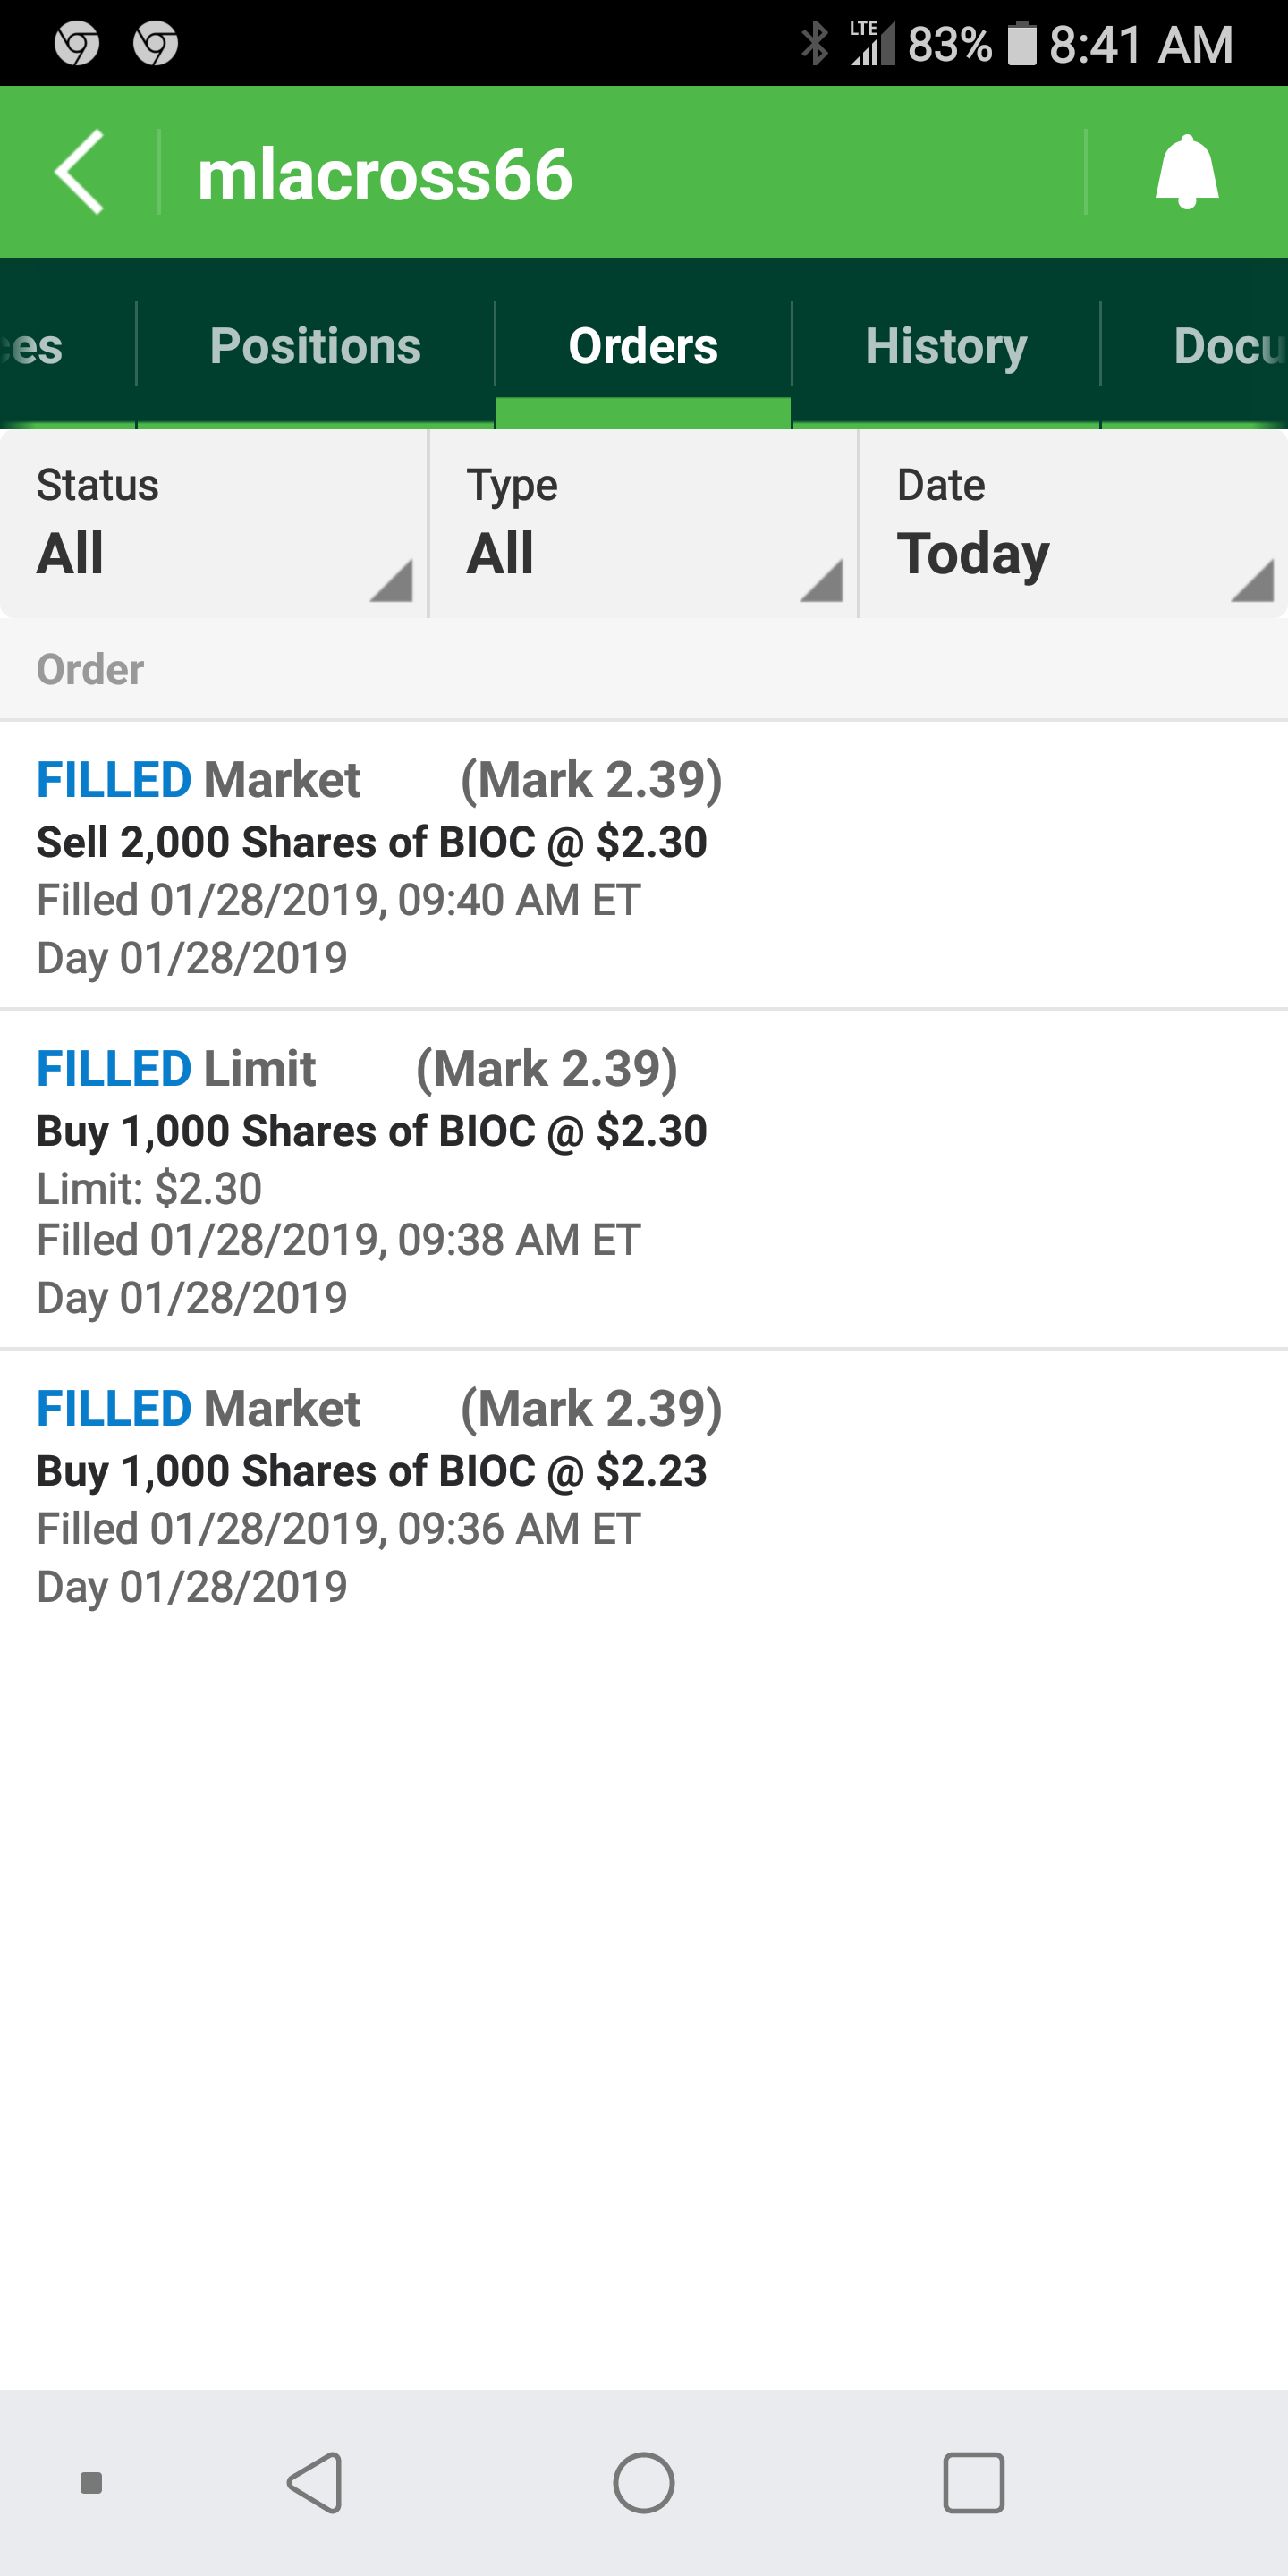Tap the small dot in navigation bar
This screenshot has width=1288, height=2576.
[x=91, y=2483]
